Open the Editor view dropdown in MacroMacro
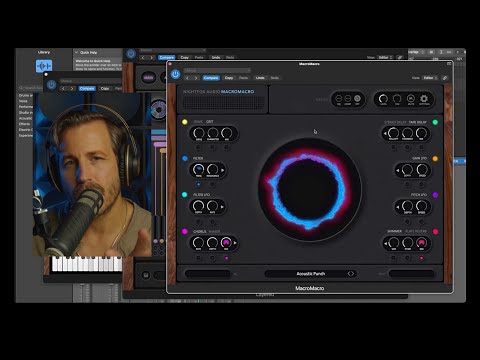 pyautogui.click(x=430, y=78)
